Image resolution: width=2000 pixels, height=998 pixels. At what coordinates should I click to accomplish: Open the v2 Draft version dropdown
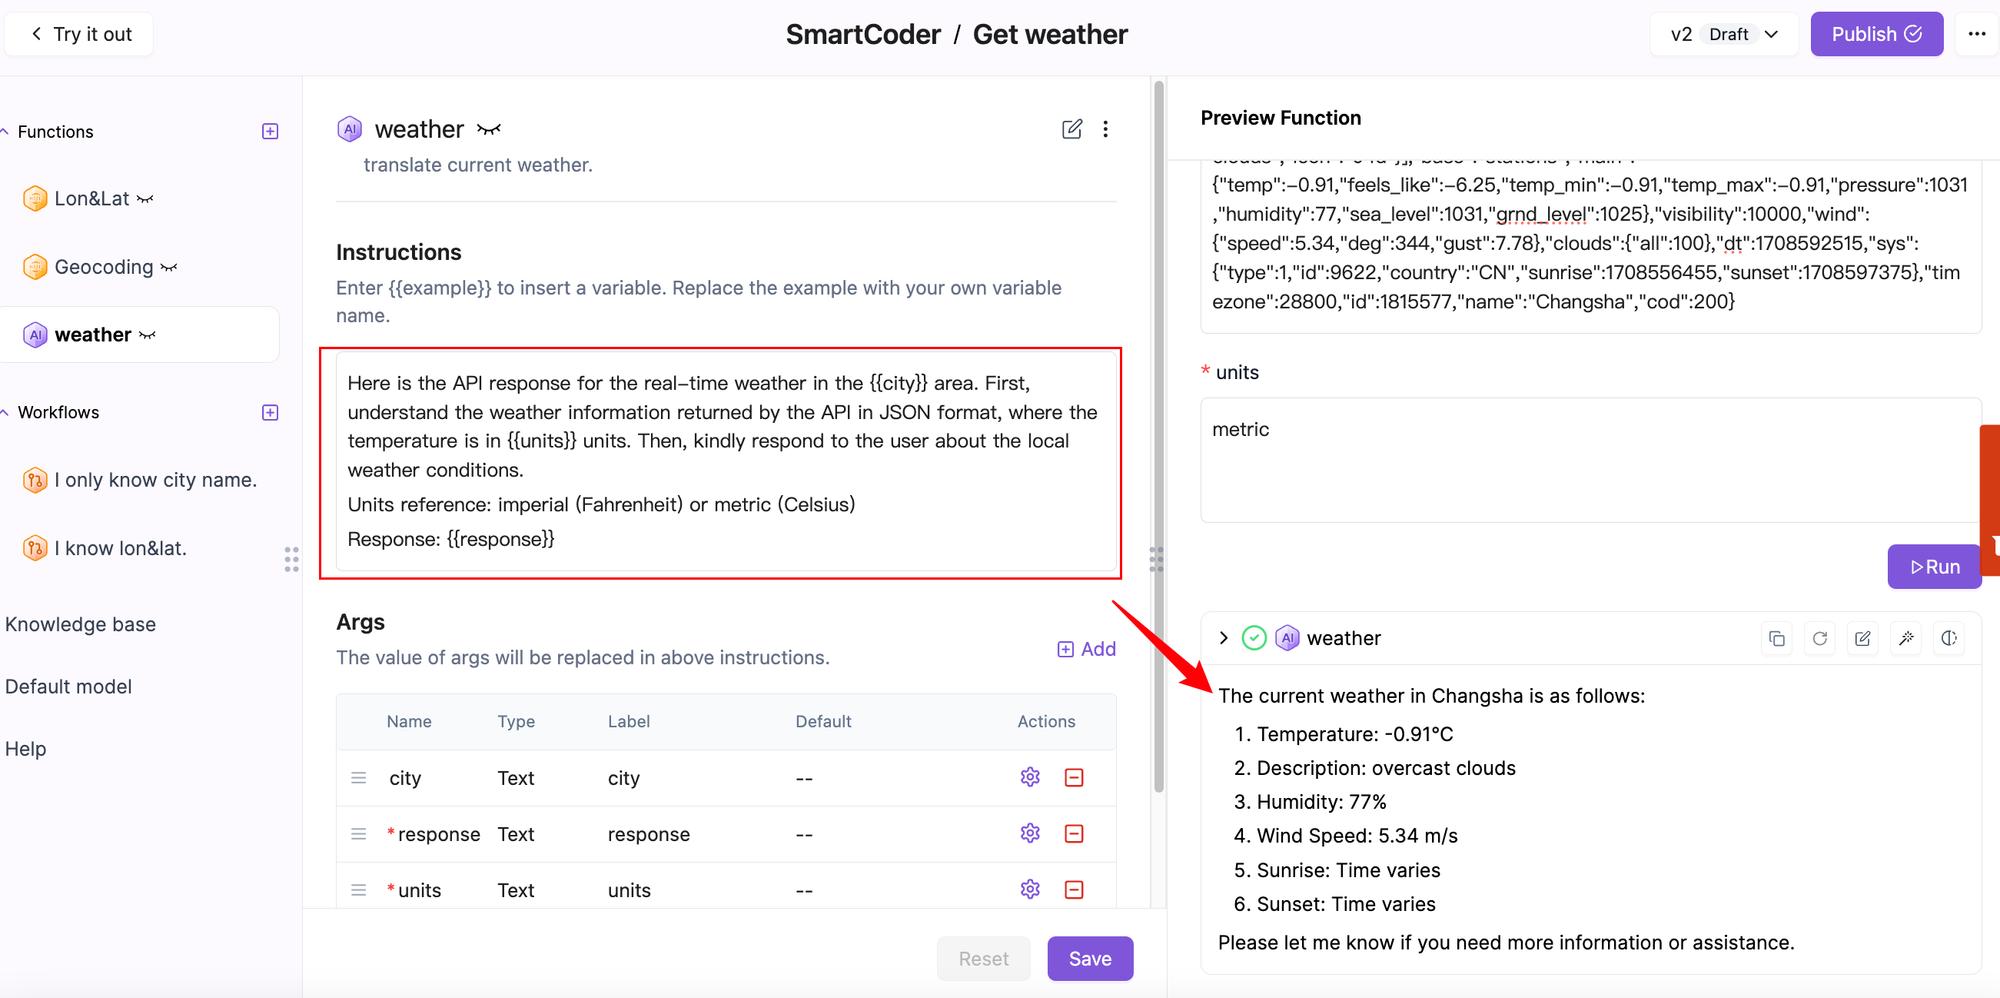pos(1724,34)
